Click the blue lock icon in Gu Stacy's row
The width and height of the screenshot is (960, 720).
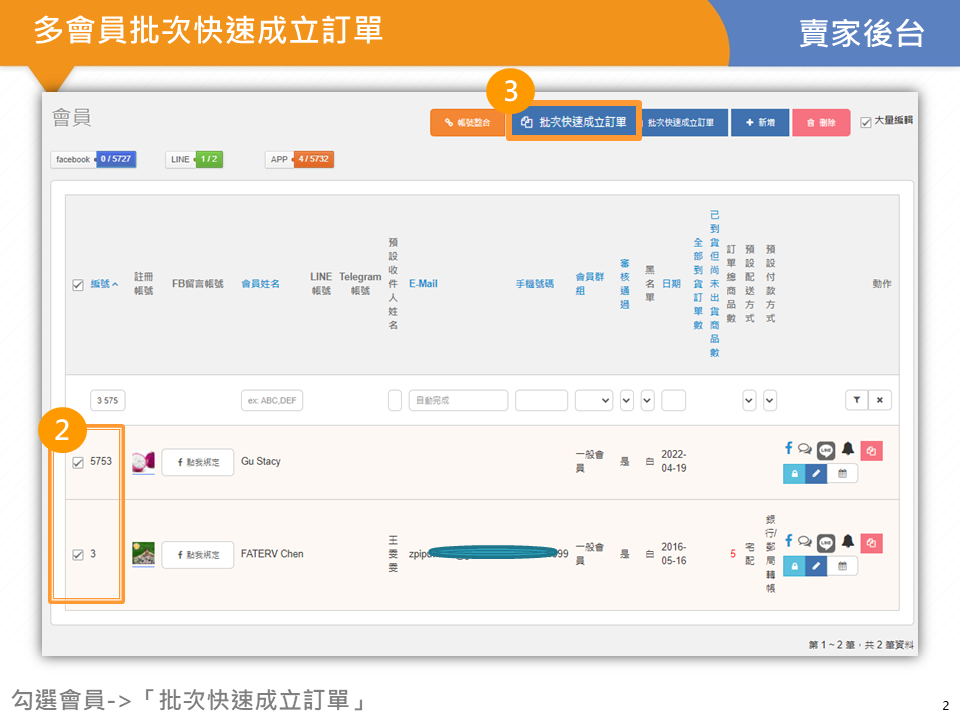[794, 473]
